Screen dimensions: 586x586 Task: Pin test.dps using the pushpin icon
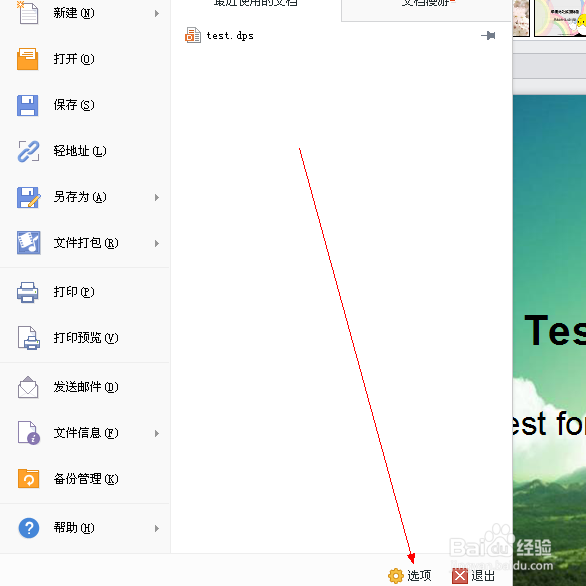[488, 36]
